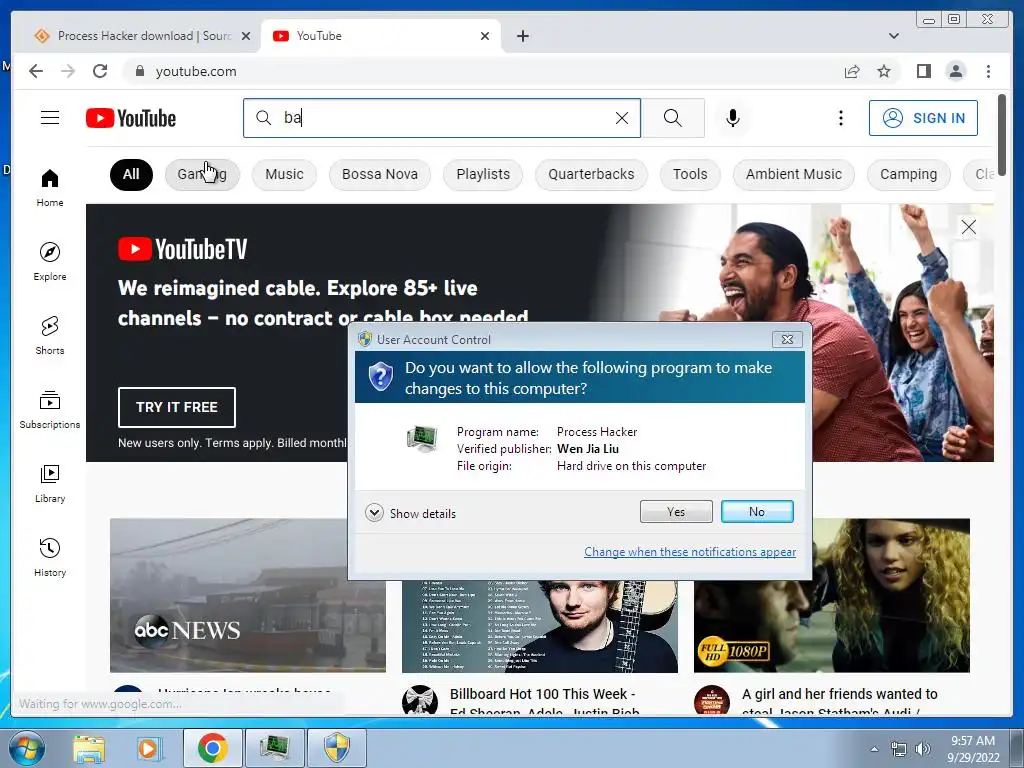Click Yes in User Account Control
The image size is (1024, 768).
(676, 511)
